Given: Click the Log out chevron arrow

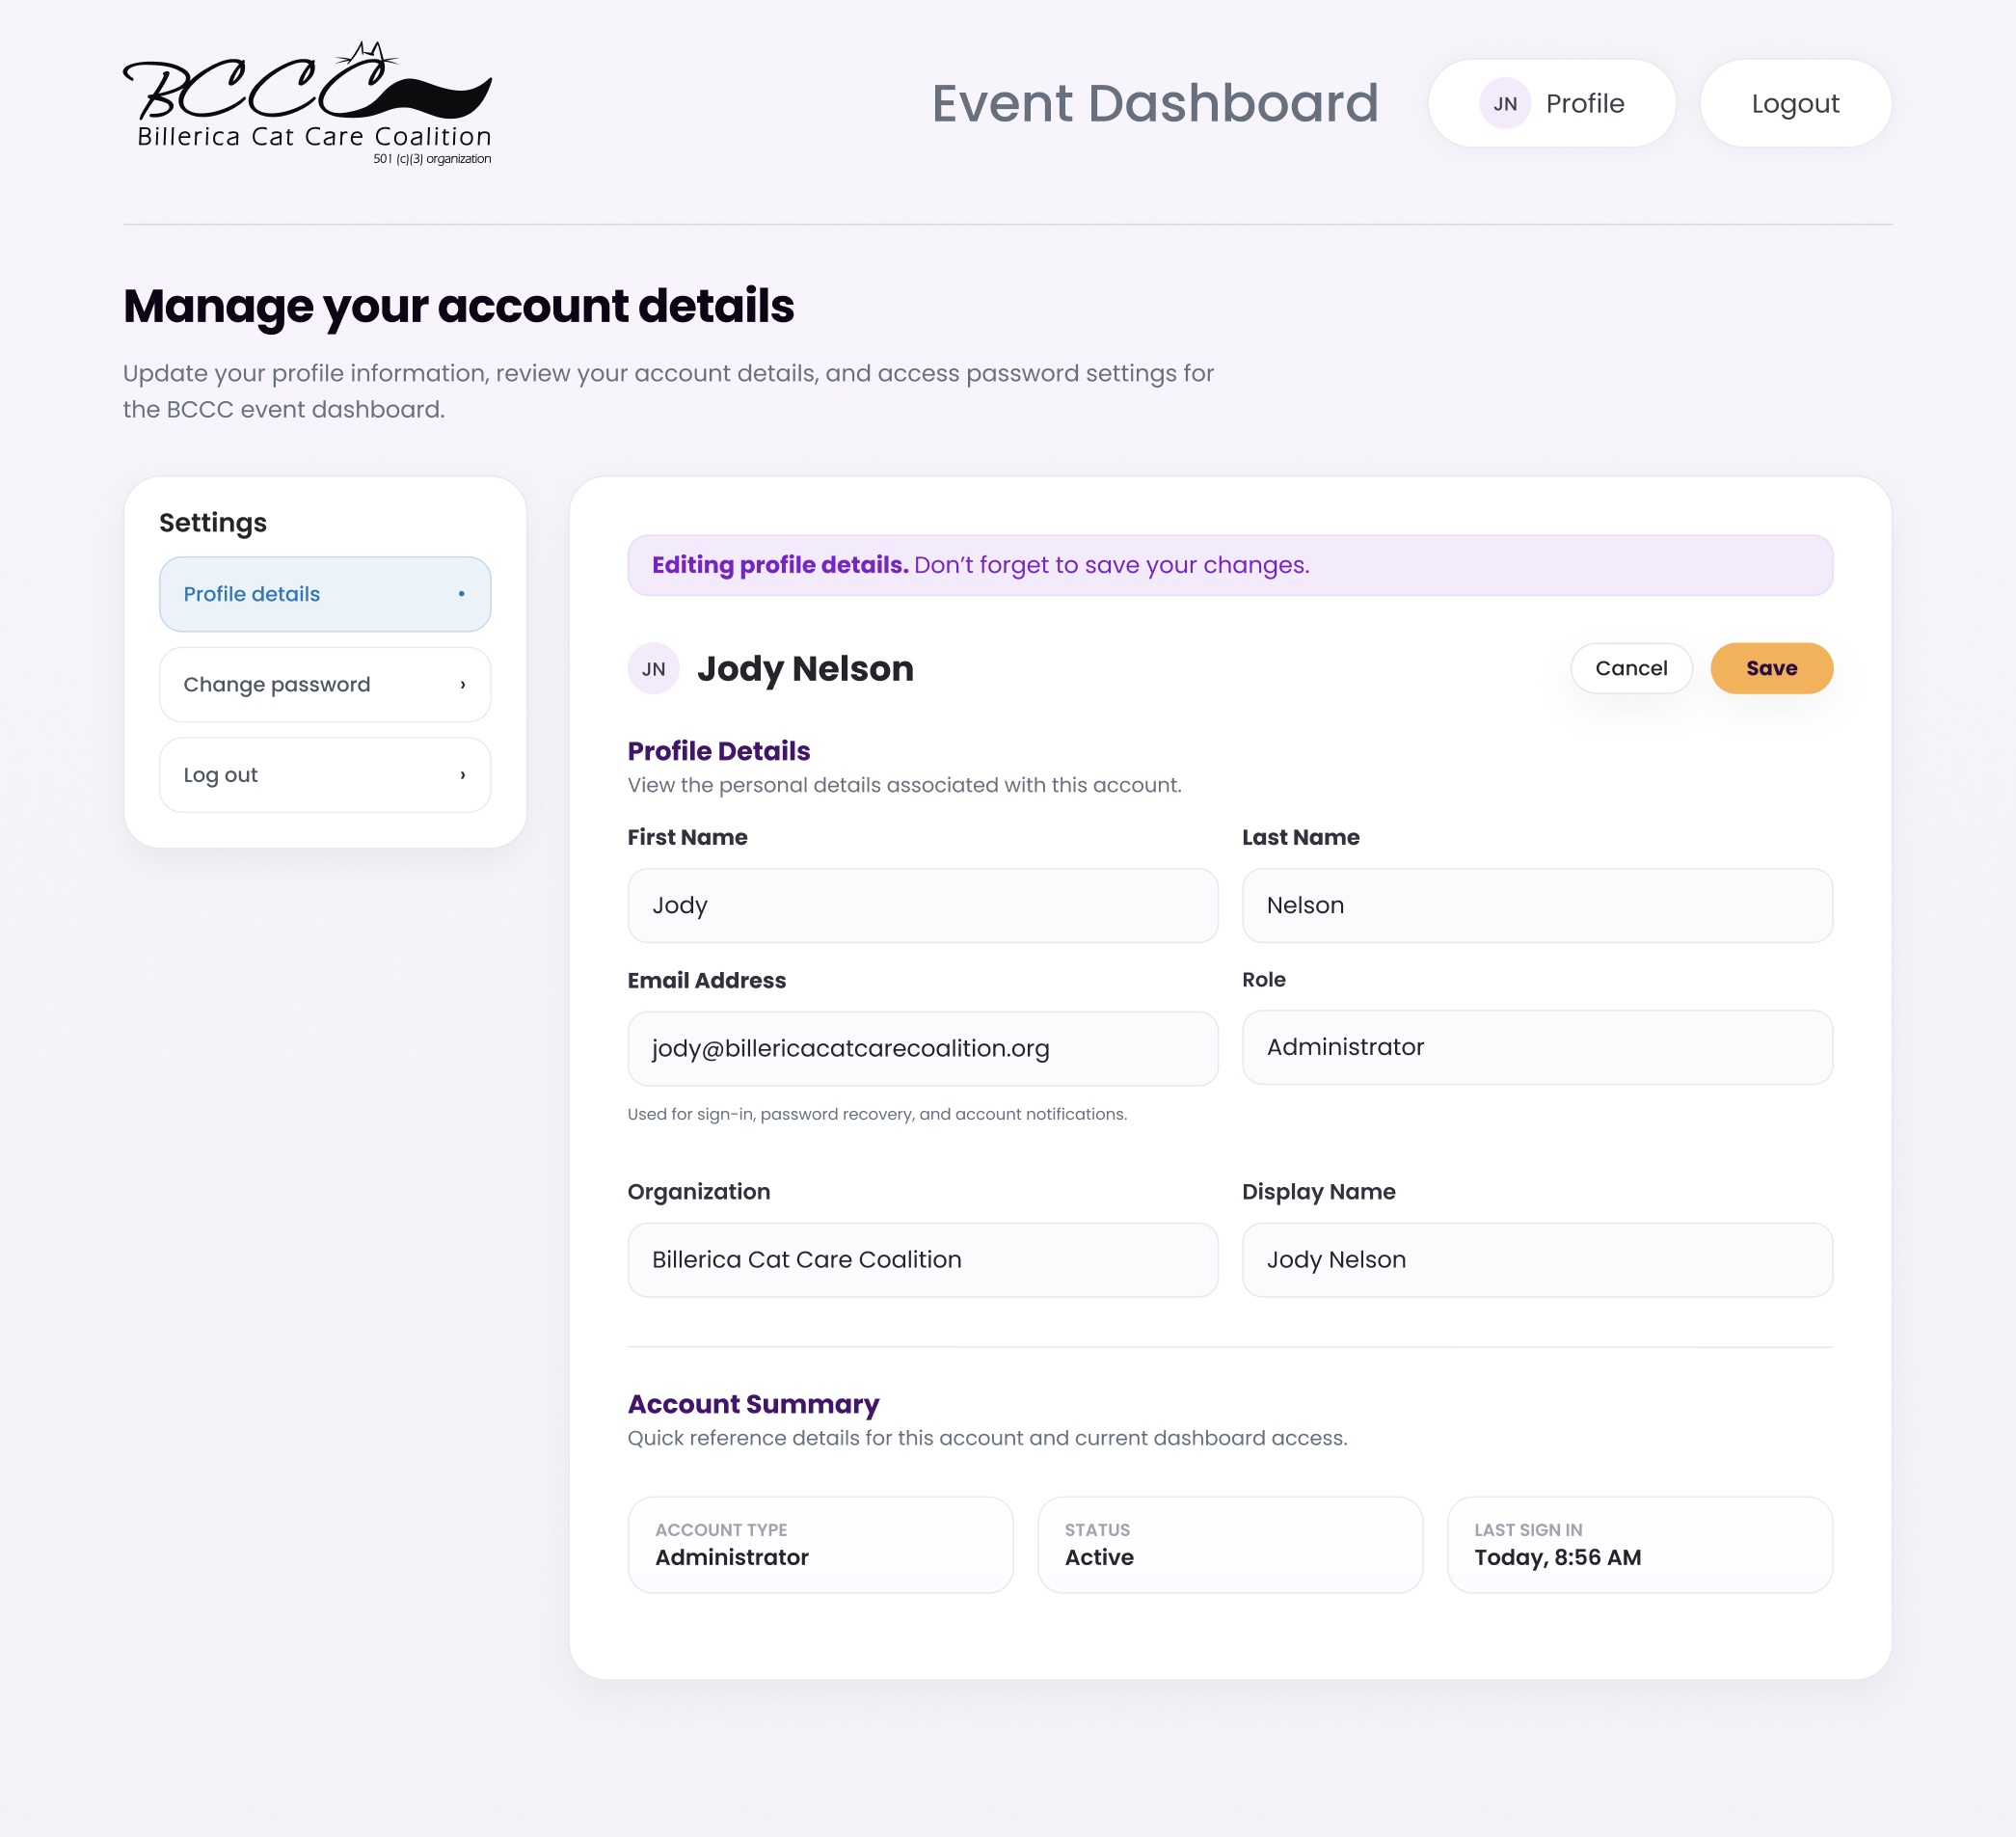Looking at the screenshot, I should point(462,775).
